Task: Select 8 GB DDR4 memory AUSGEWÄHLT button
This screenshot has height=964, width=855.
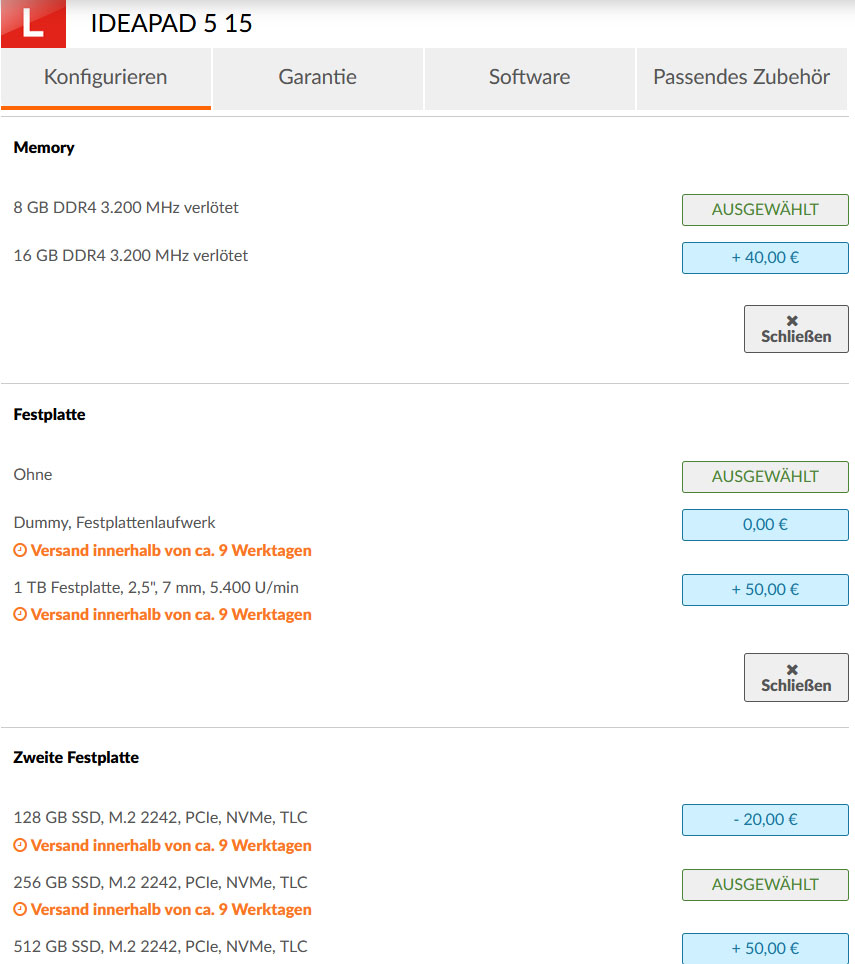Action: click(x=765, y=210)
